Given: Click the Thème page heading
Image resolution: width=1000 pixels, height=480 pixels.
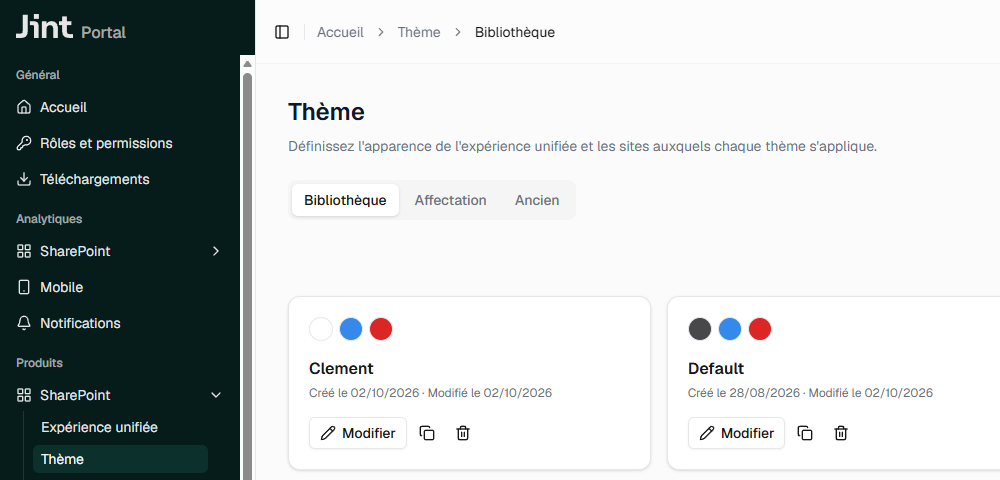Looking at the screenshot, I should pos(327,112).
